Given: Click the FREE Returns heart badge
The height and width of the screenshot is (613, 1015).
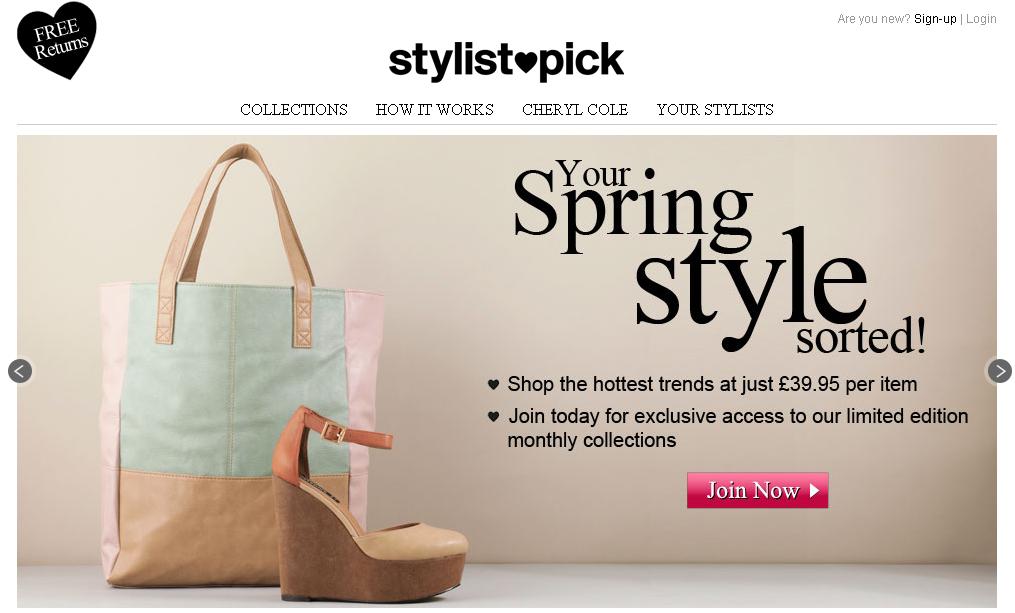Looking at the screenshot, I should tap(57, 40).
